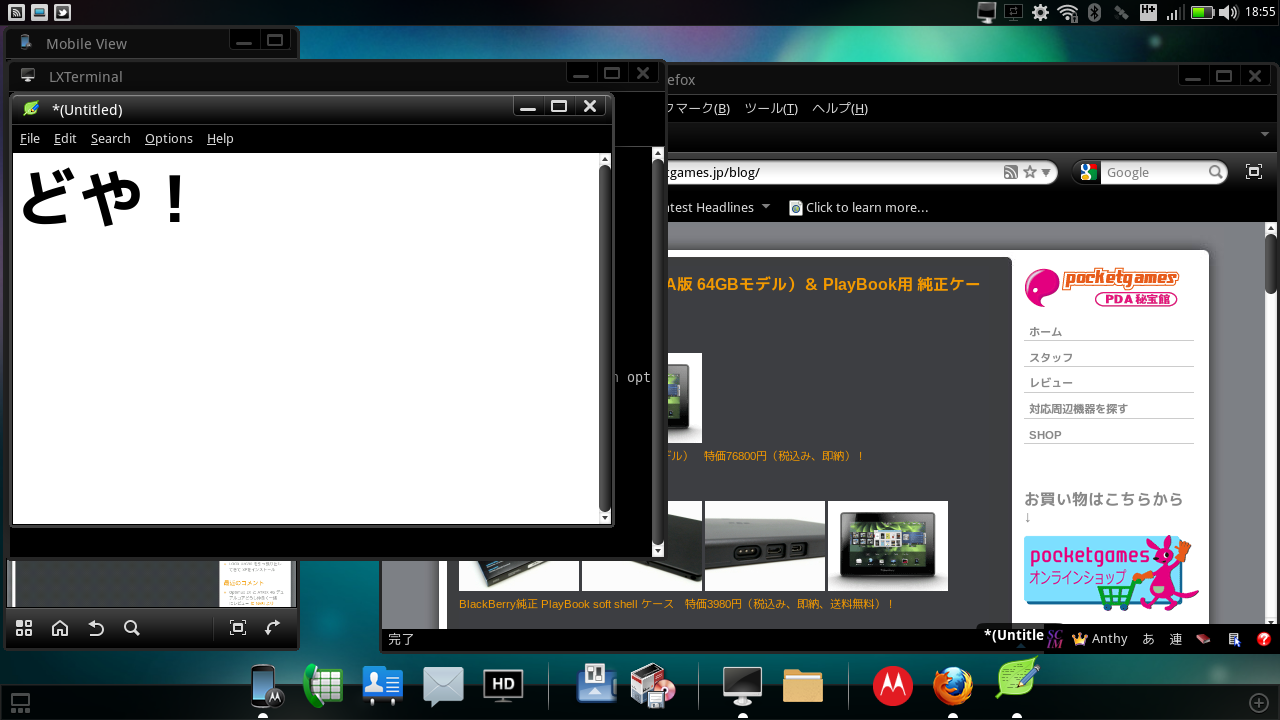Open the phone dialer dock icon
The image size is (1280, 720).
323,686
